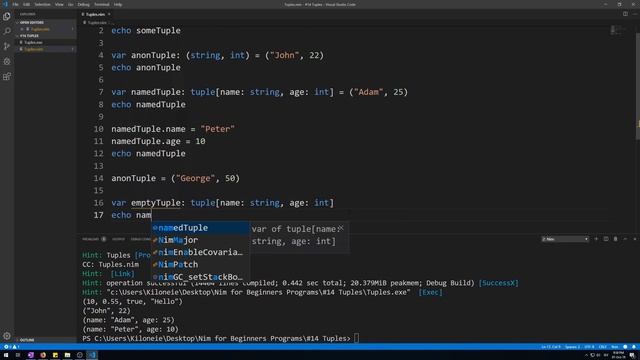640x360 pixels.
Task: Open the Help menu
Action: pos(118,4)
